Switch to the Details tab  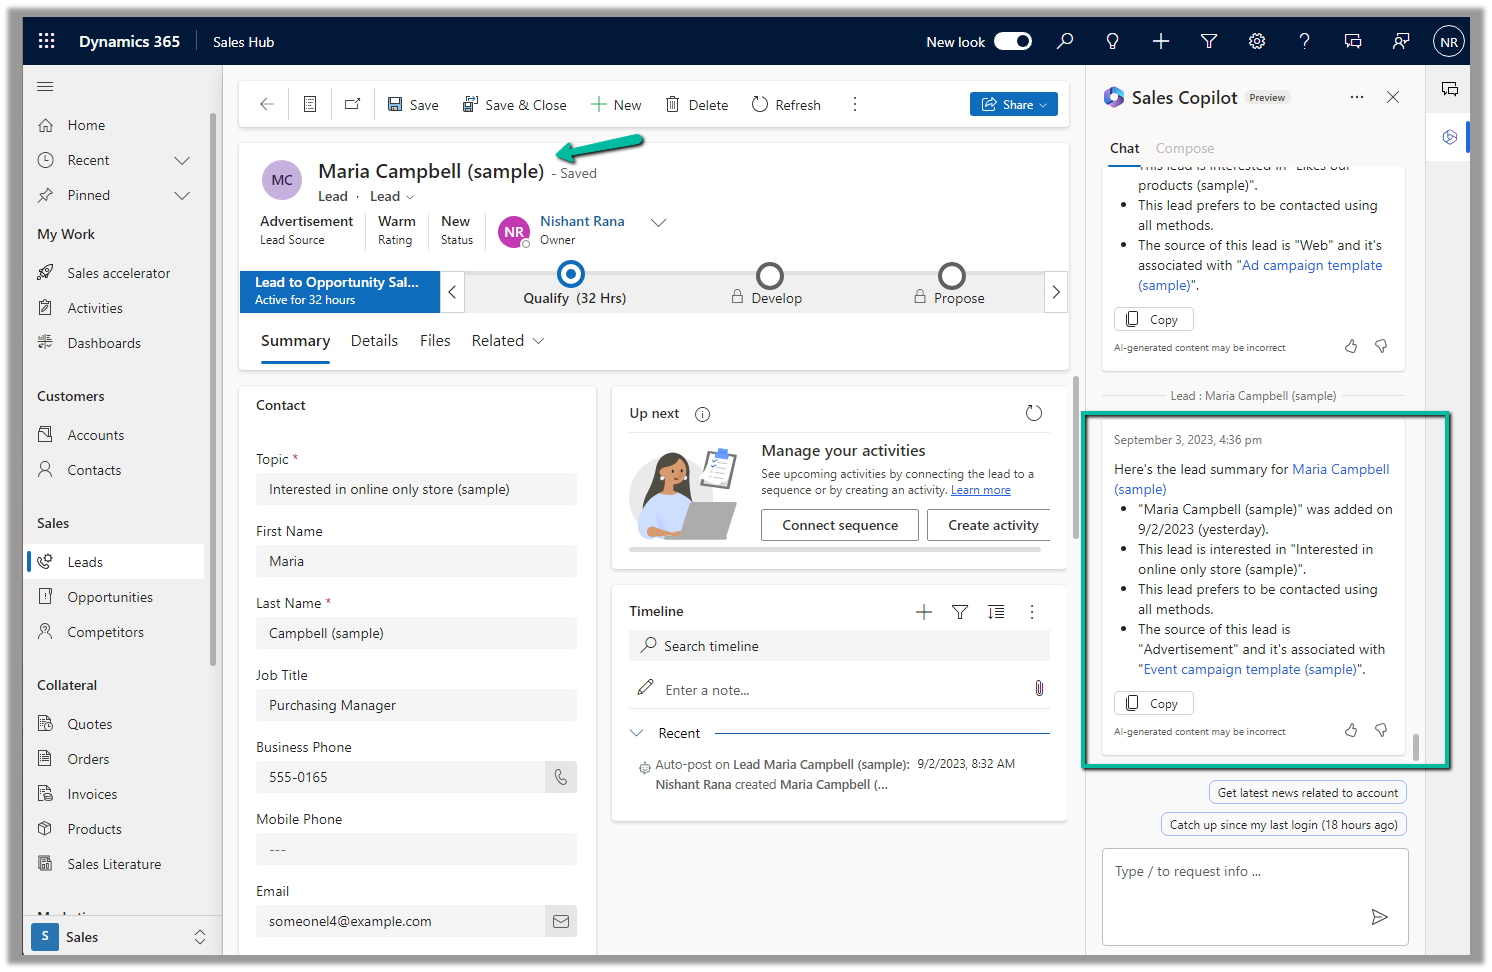point(374,341)
